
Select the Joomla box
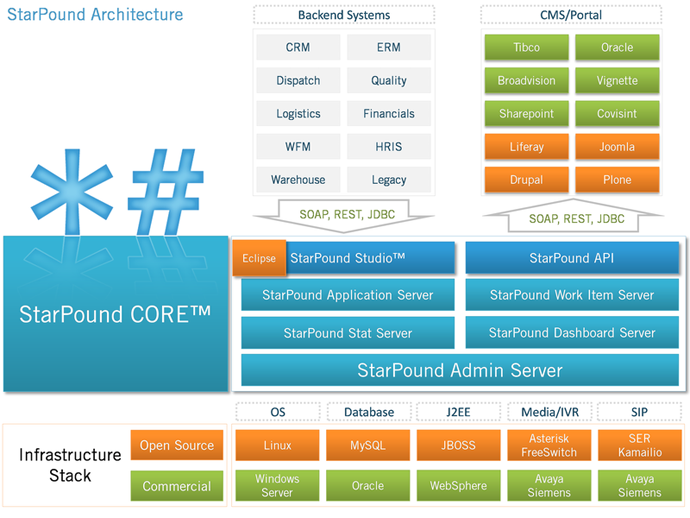click(x=617, y=147)
